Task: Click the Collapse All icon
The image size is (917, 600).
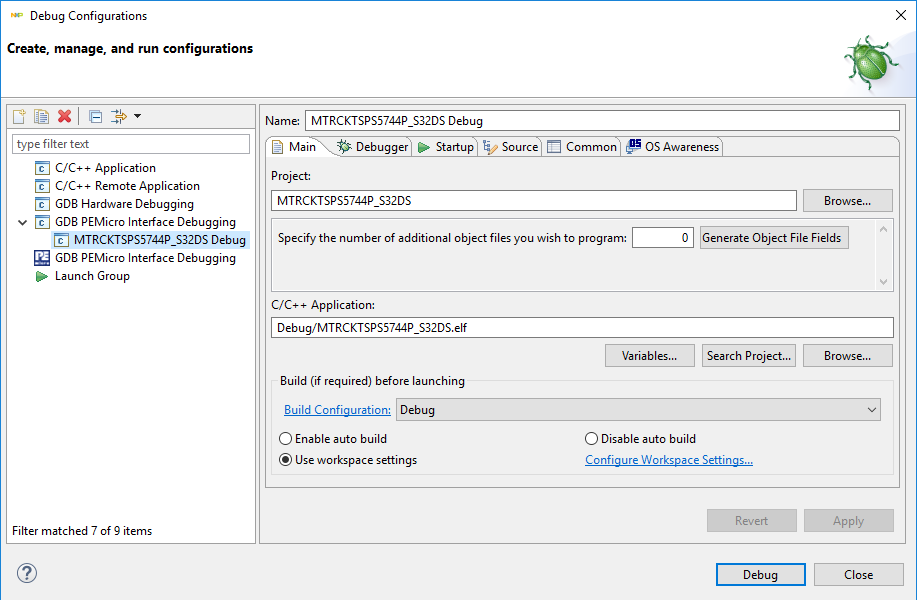Action: 95,116
